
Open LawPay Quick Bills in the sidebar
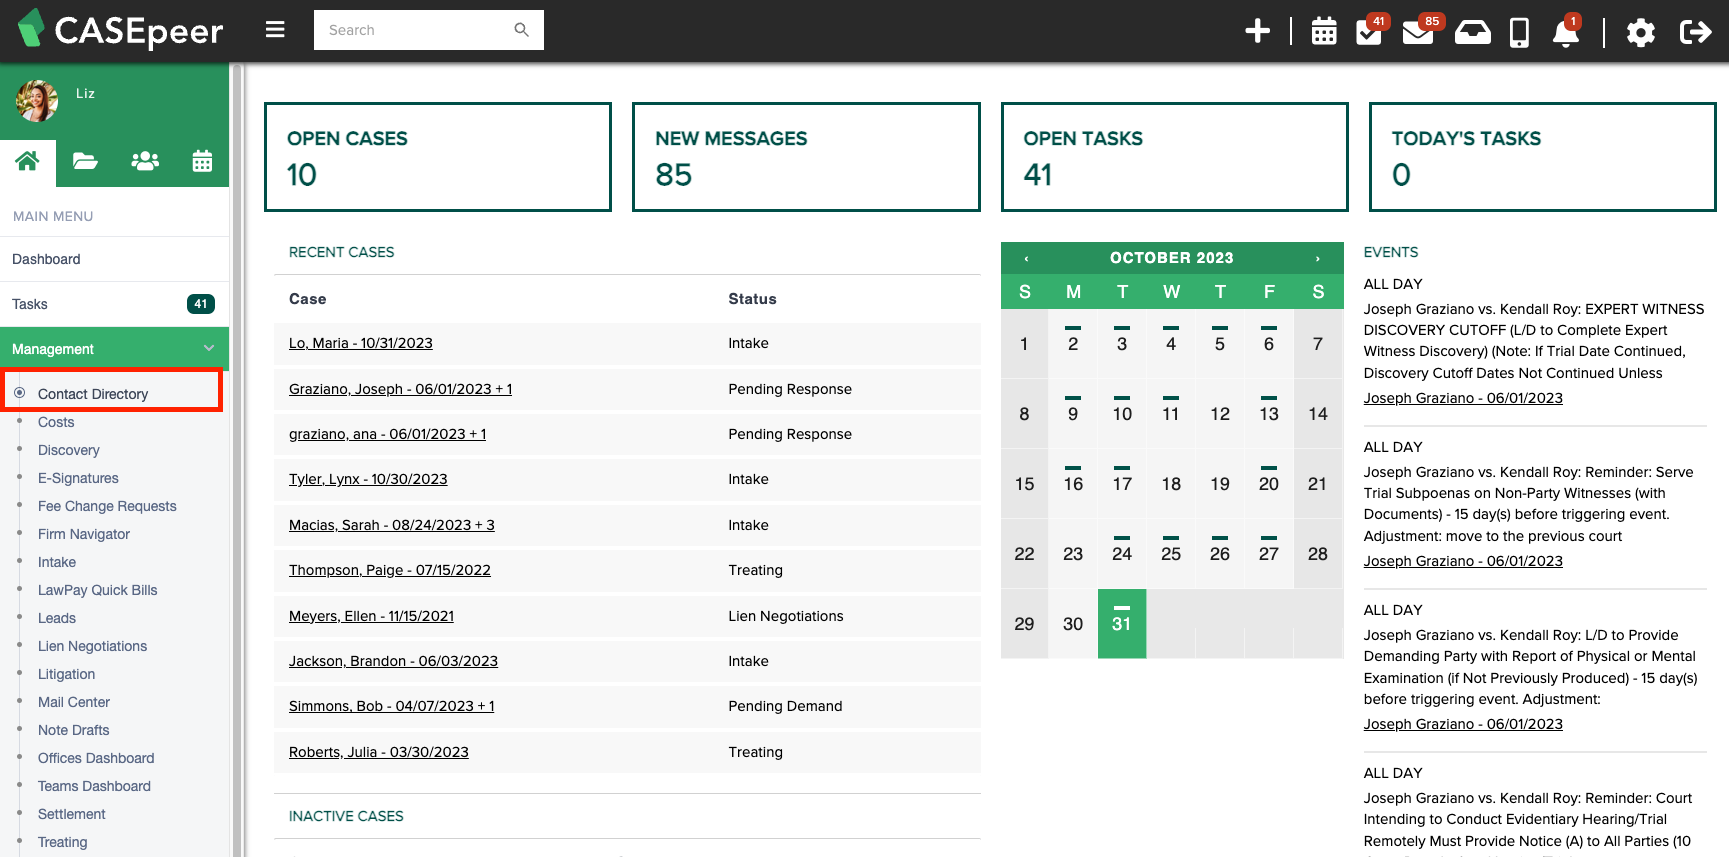coord(97,590)
